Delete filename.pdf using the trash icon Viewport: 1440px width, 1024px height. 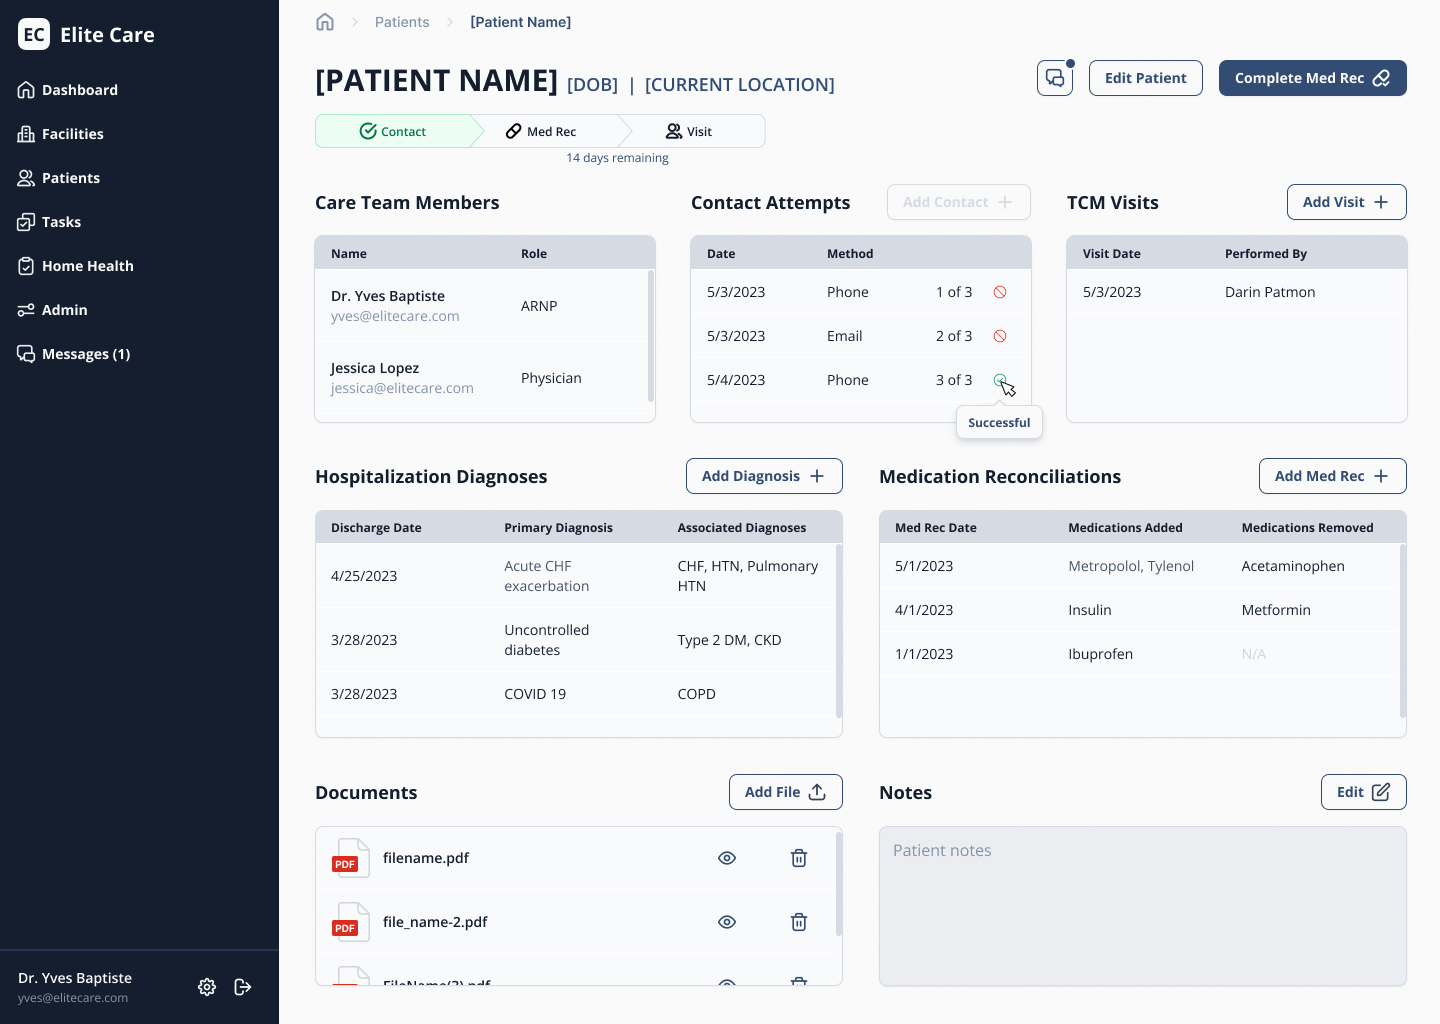click(x=798, y=858)
